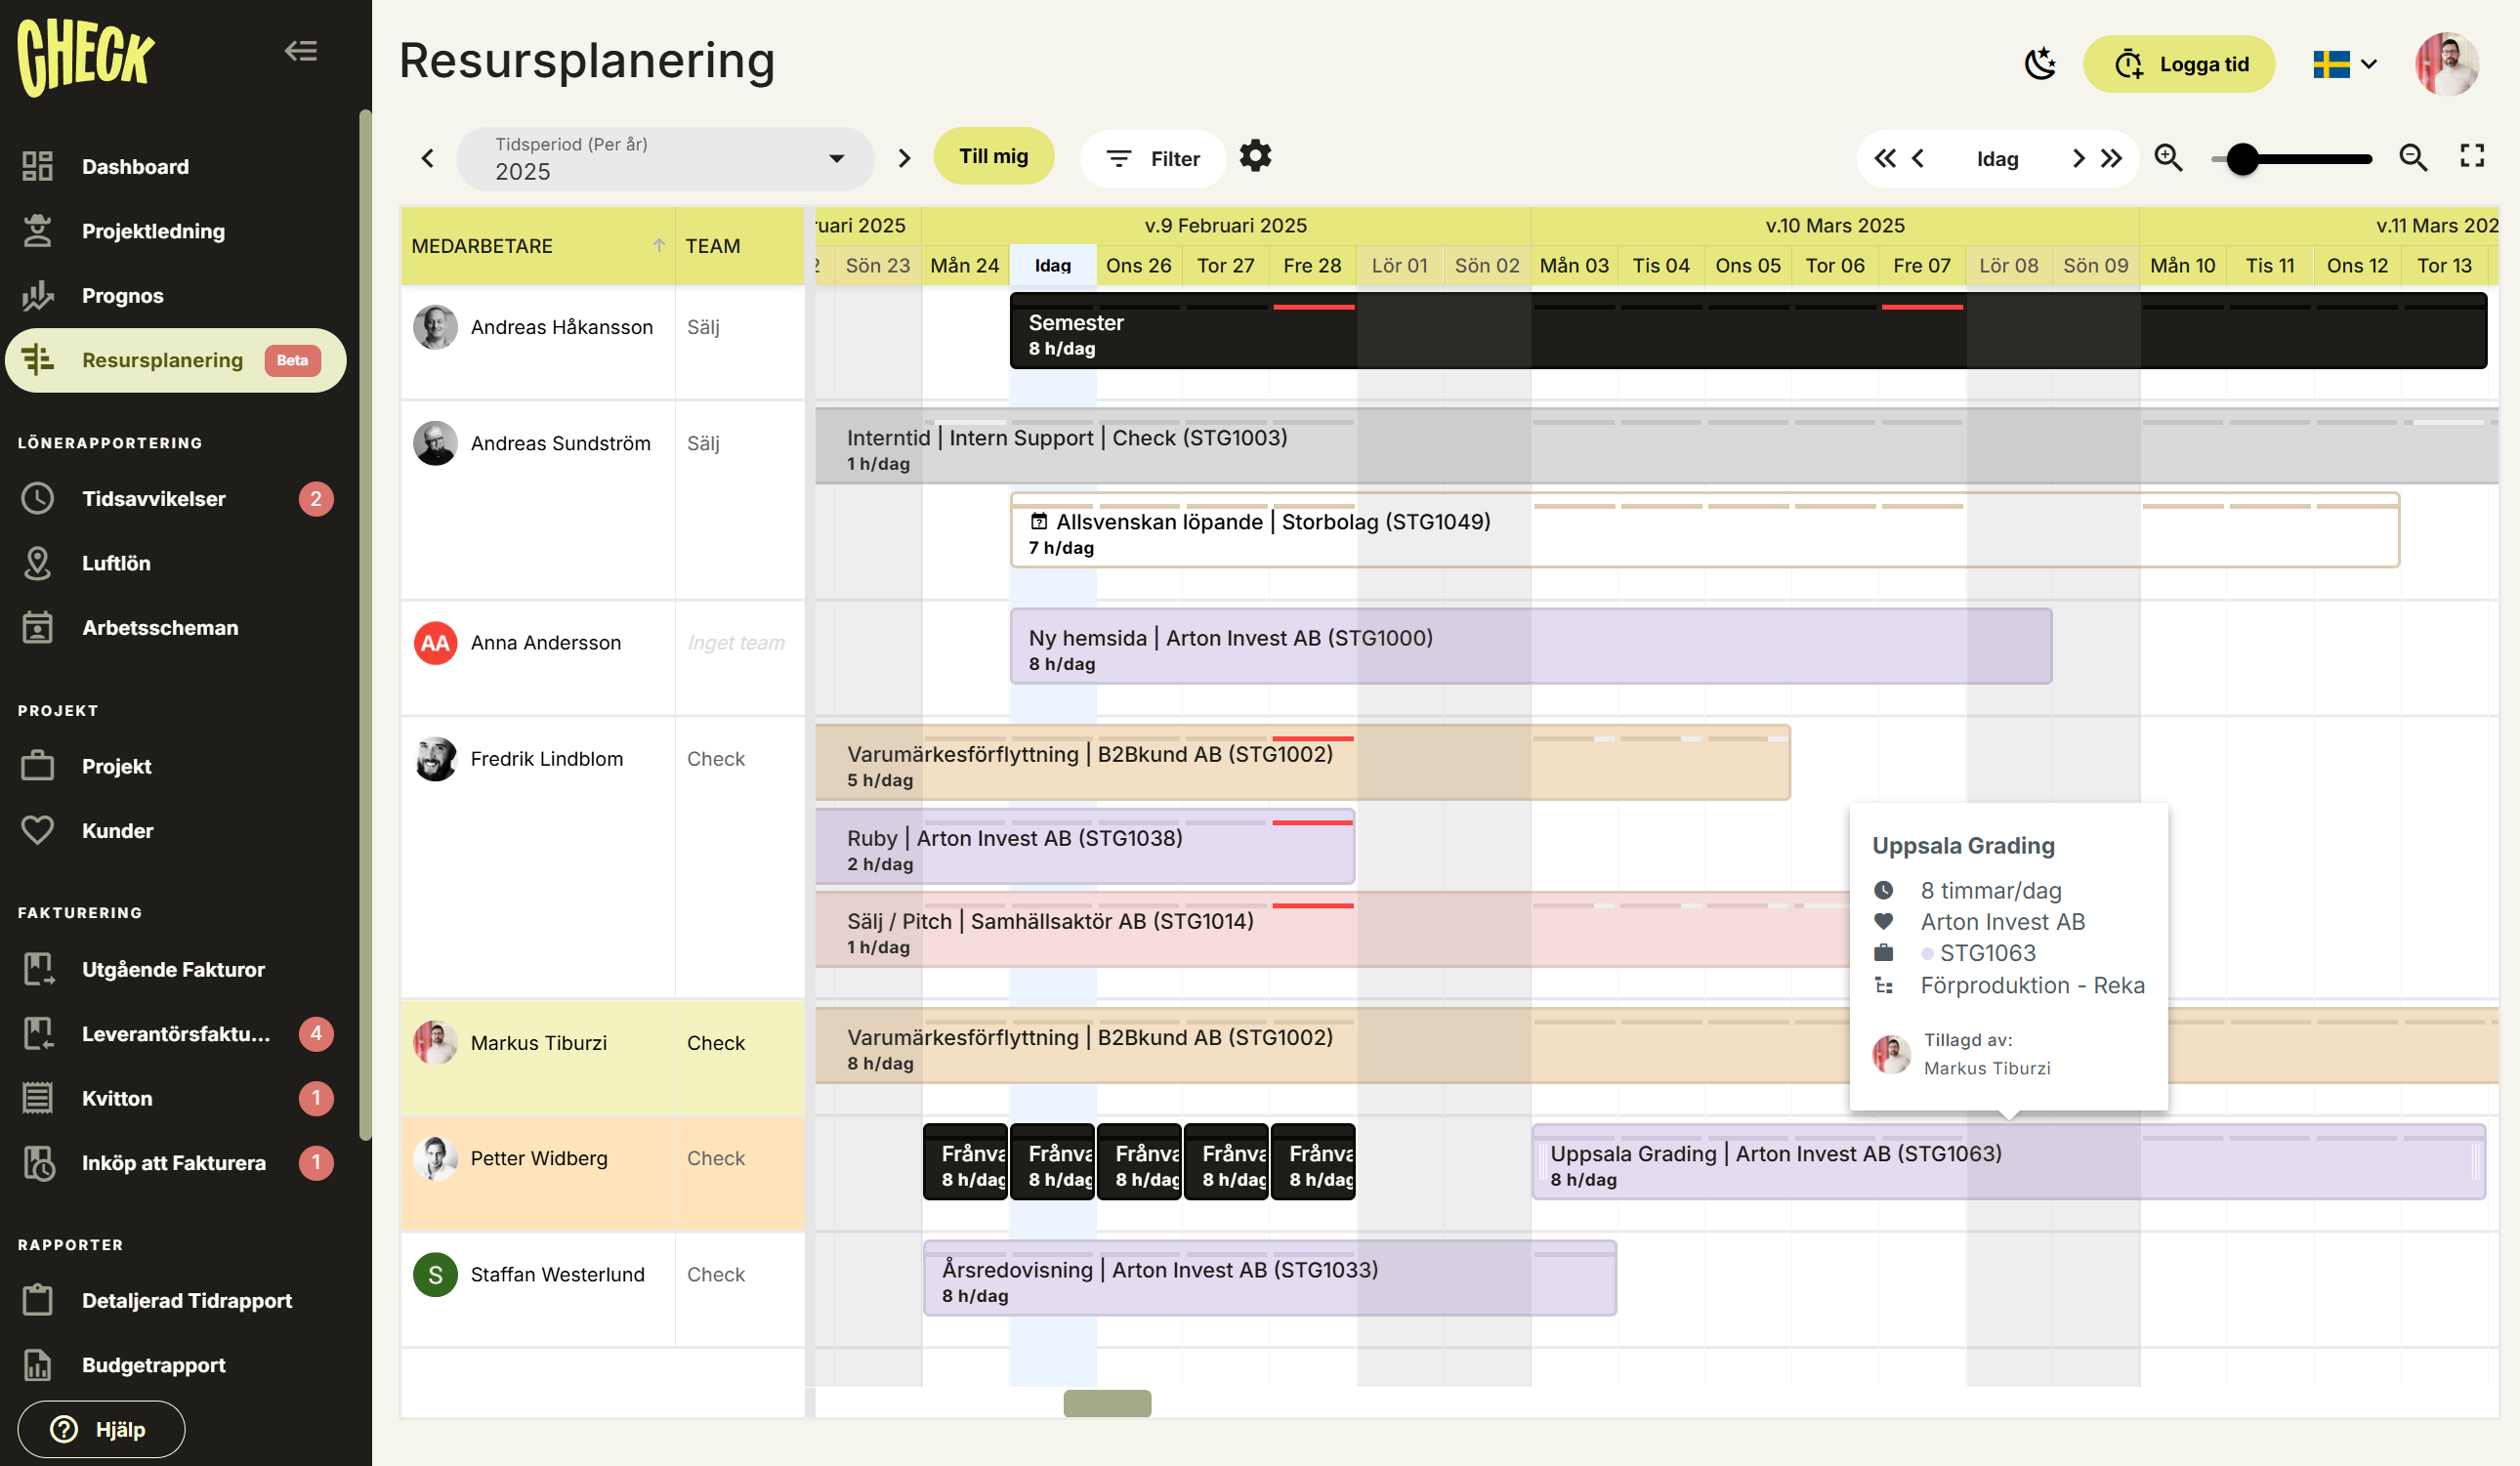Image resolution: width=2520 pixels, height=1466 pixels.
Task: Open the Filter options
Action: tap(1153, 158)
